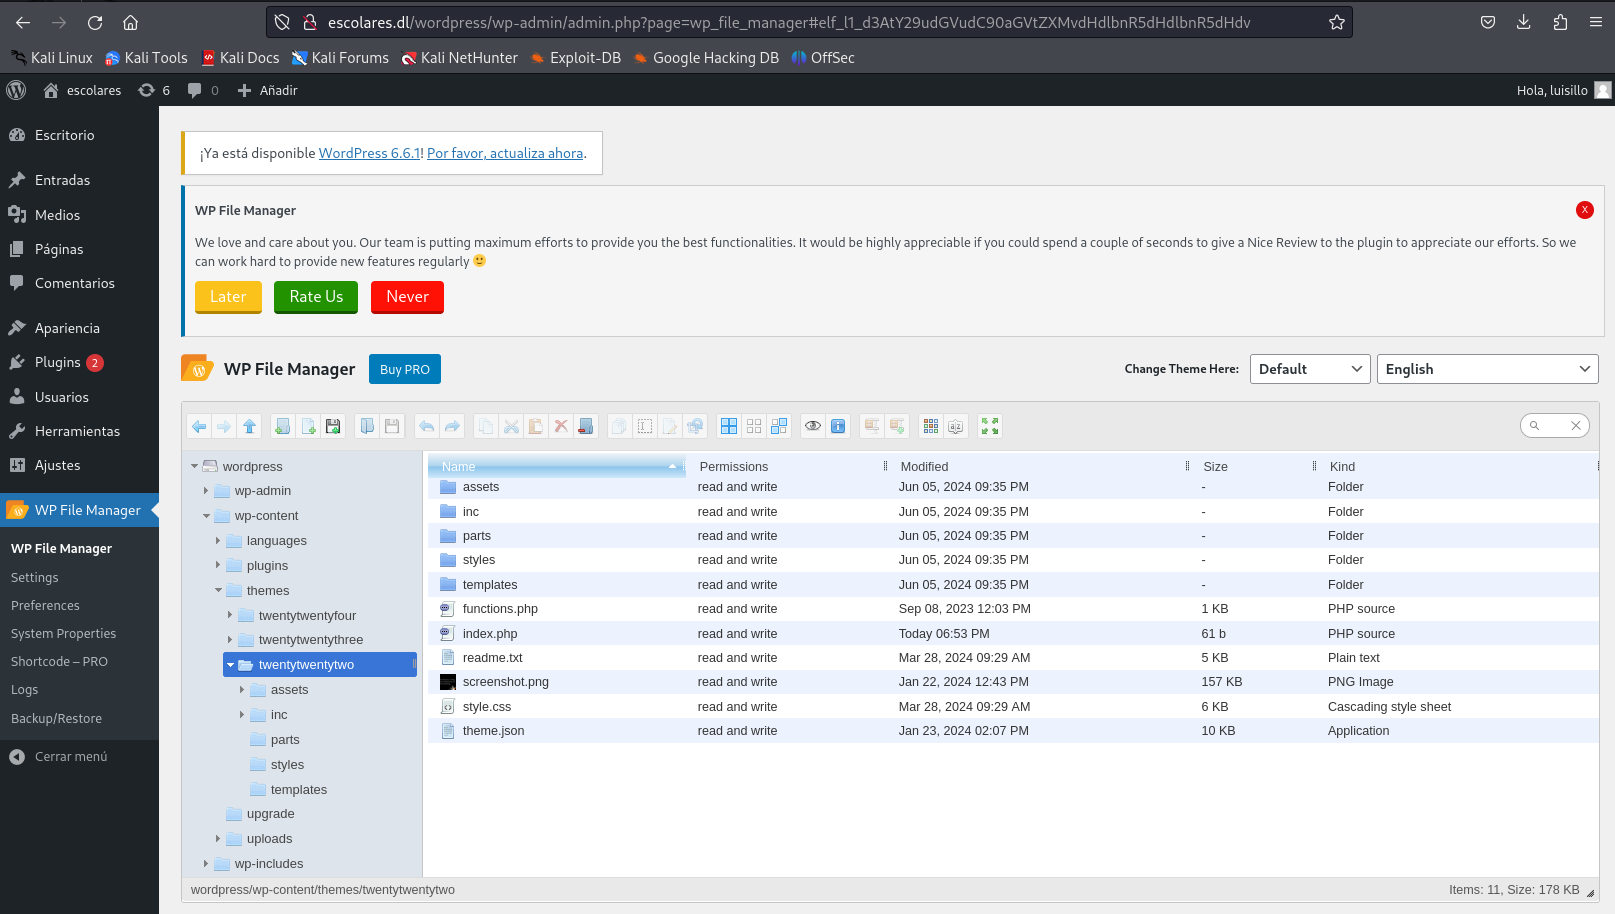
Task: Click the Buy PRO button
Action: click(405, 369)
